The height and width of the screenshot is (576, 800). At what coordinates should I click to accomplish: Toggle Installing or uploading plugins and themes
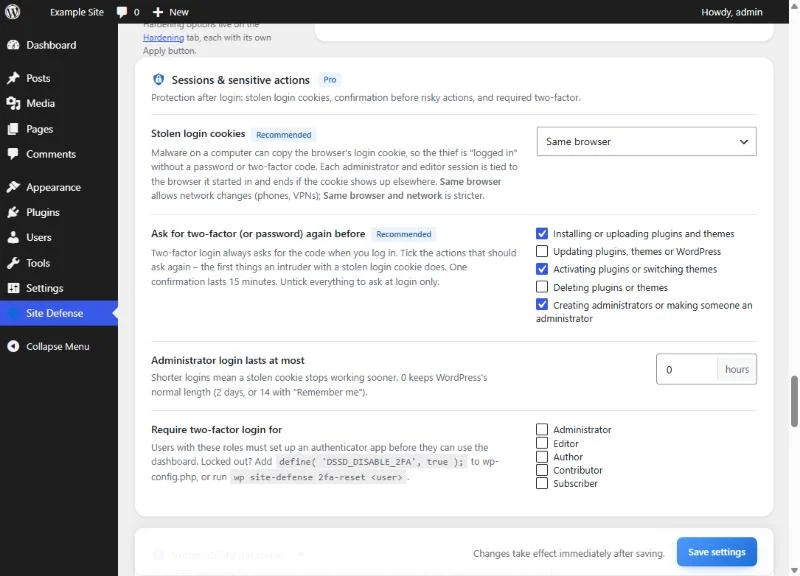[x=542, y=233]
